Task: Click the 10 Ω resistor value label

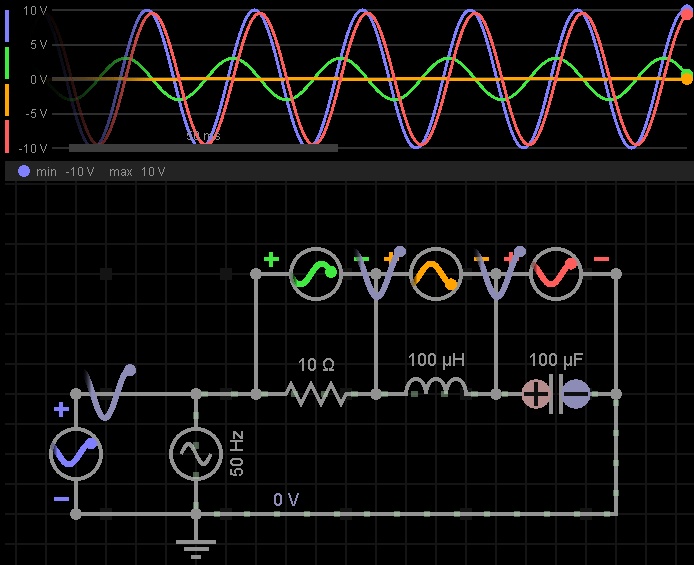Action: pos(316,365)
